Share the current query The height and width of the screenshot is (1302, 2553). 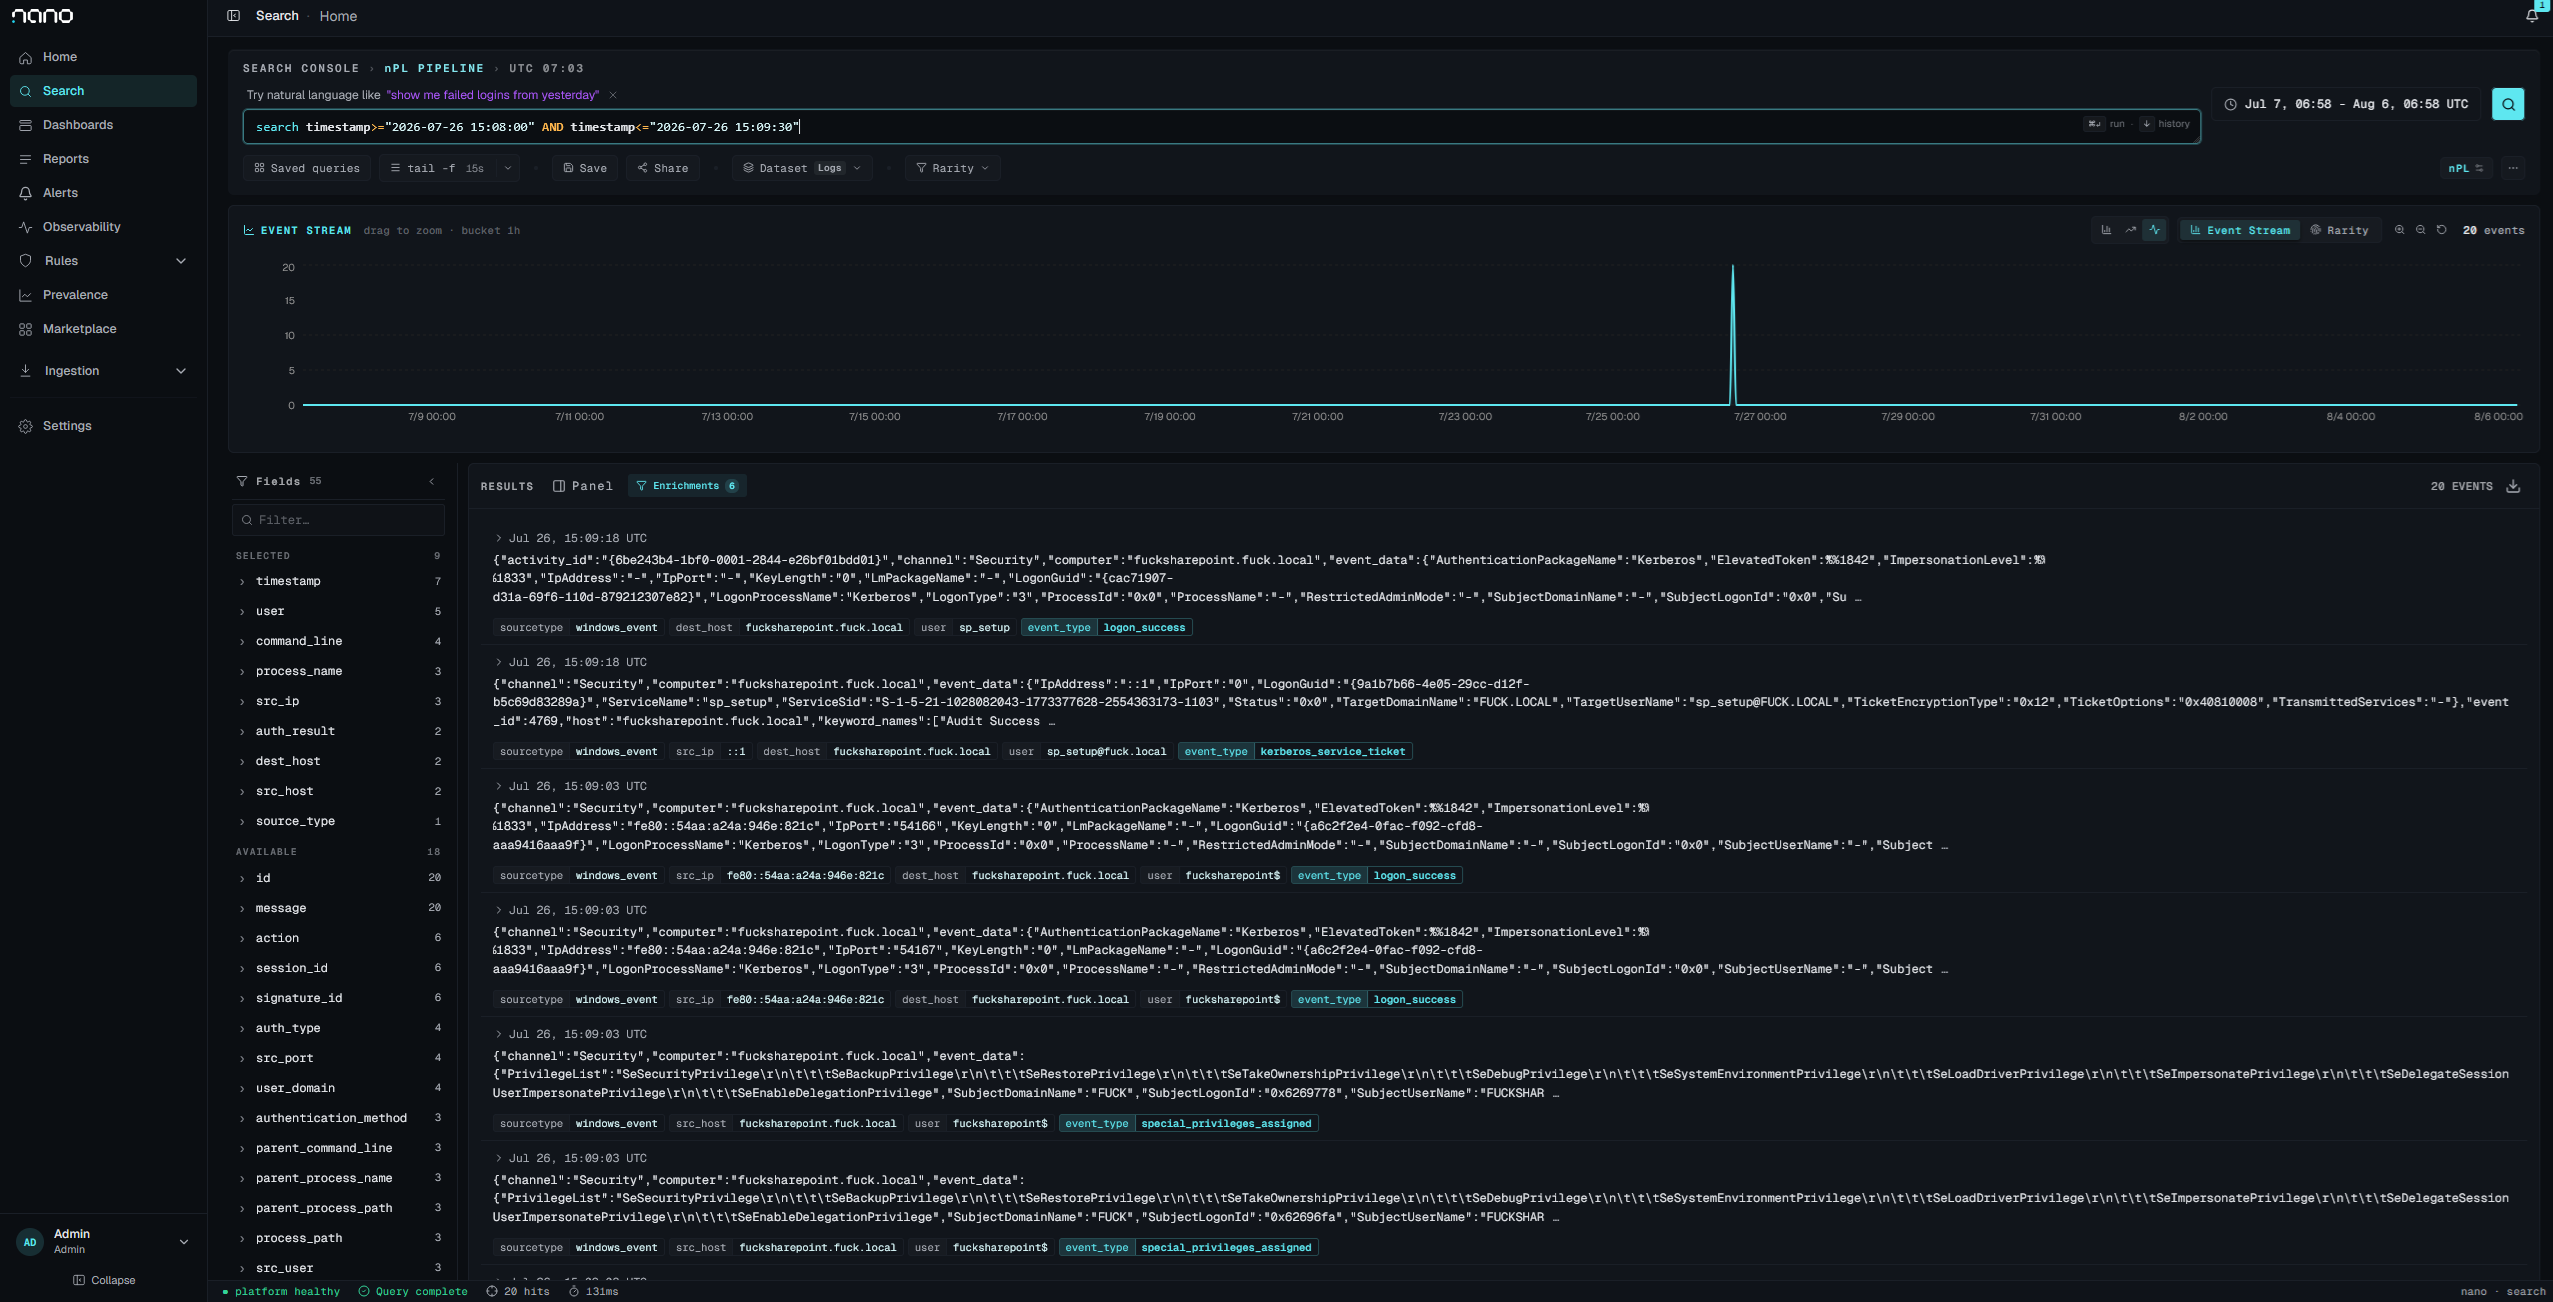[663, 168]
